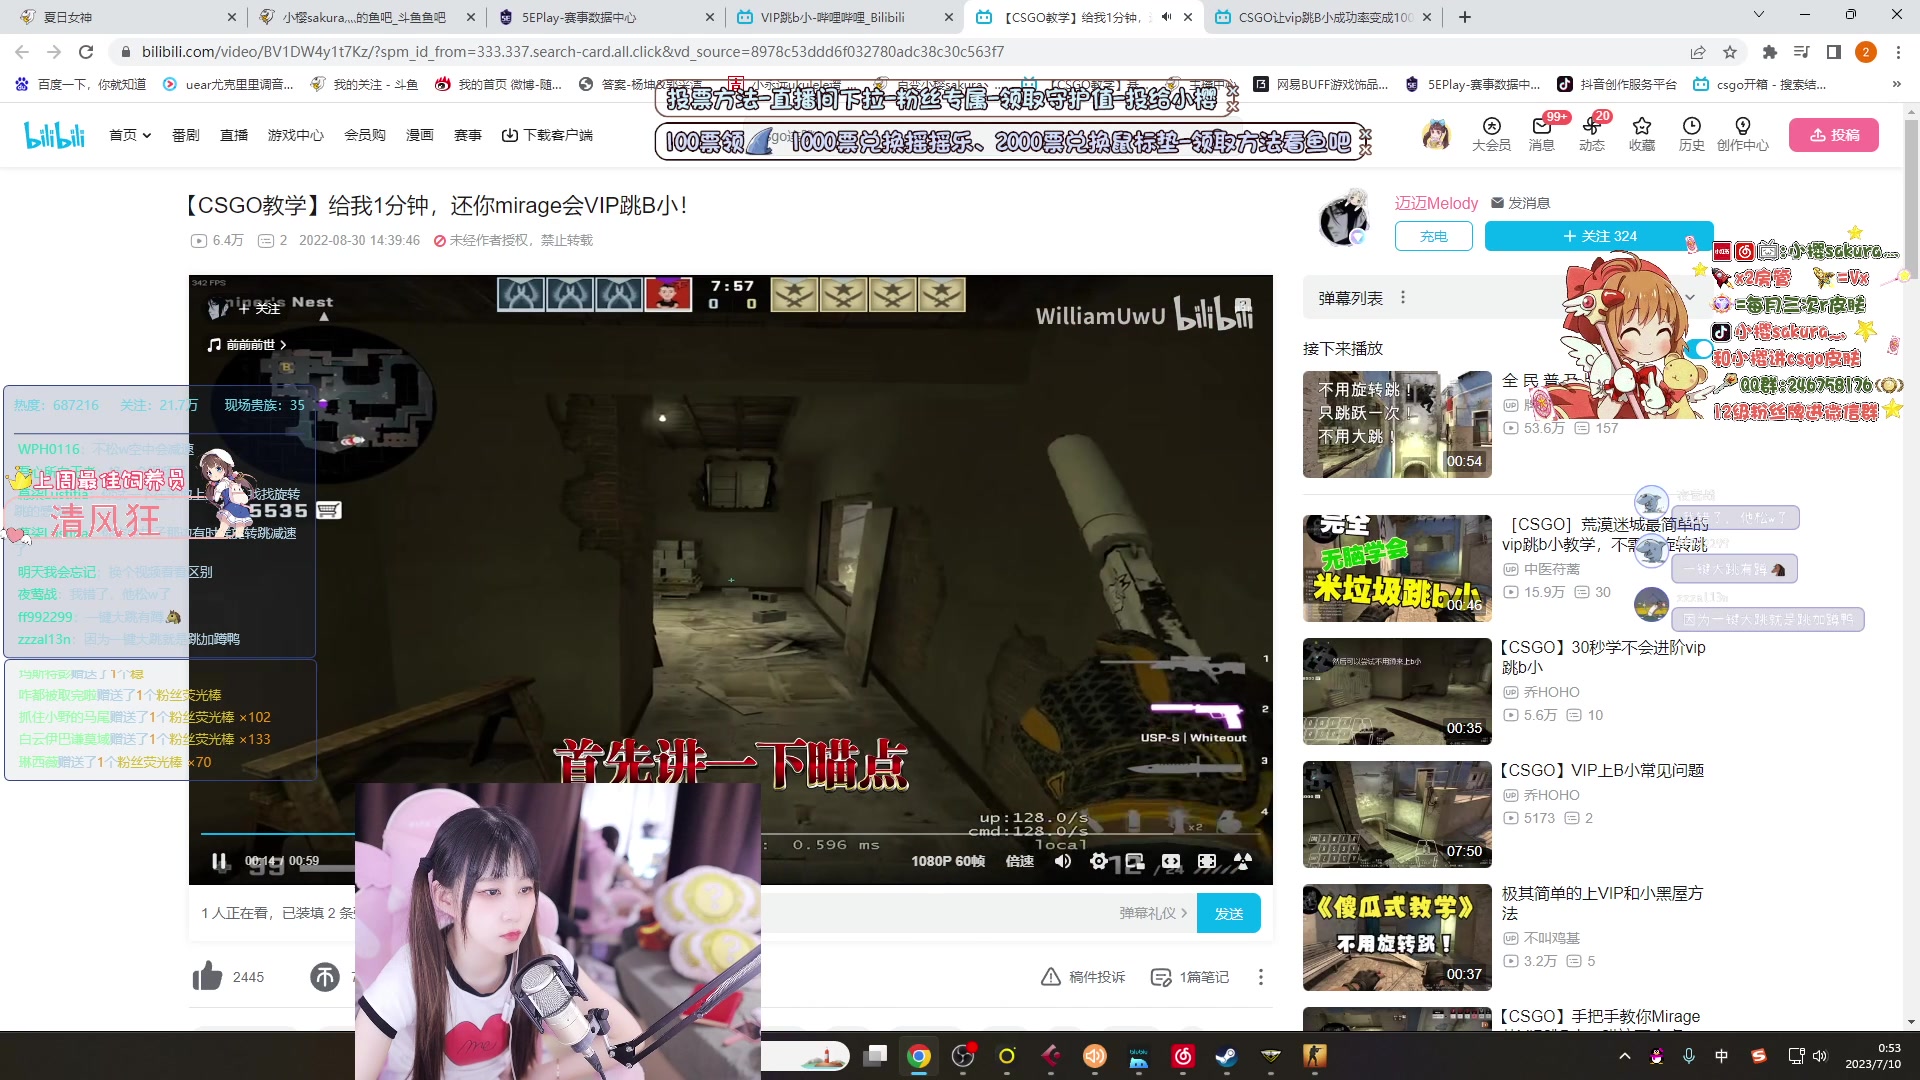Click the 投稿 upload button
The width and height of the screenshot is (1920, 1080).
(x=1834, y=135)
